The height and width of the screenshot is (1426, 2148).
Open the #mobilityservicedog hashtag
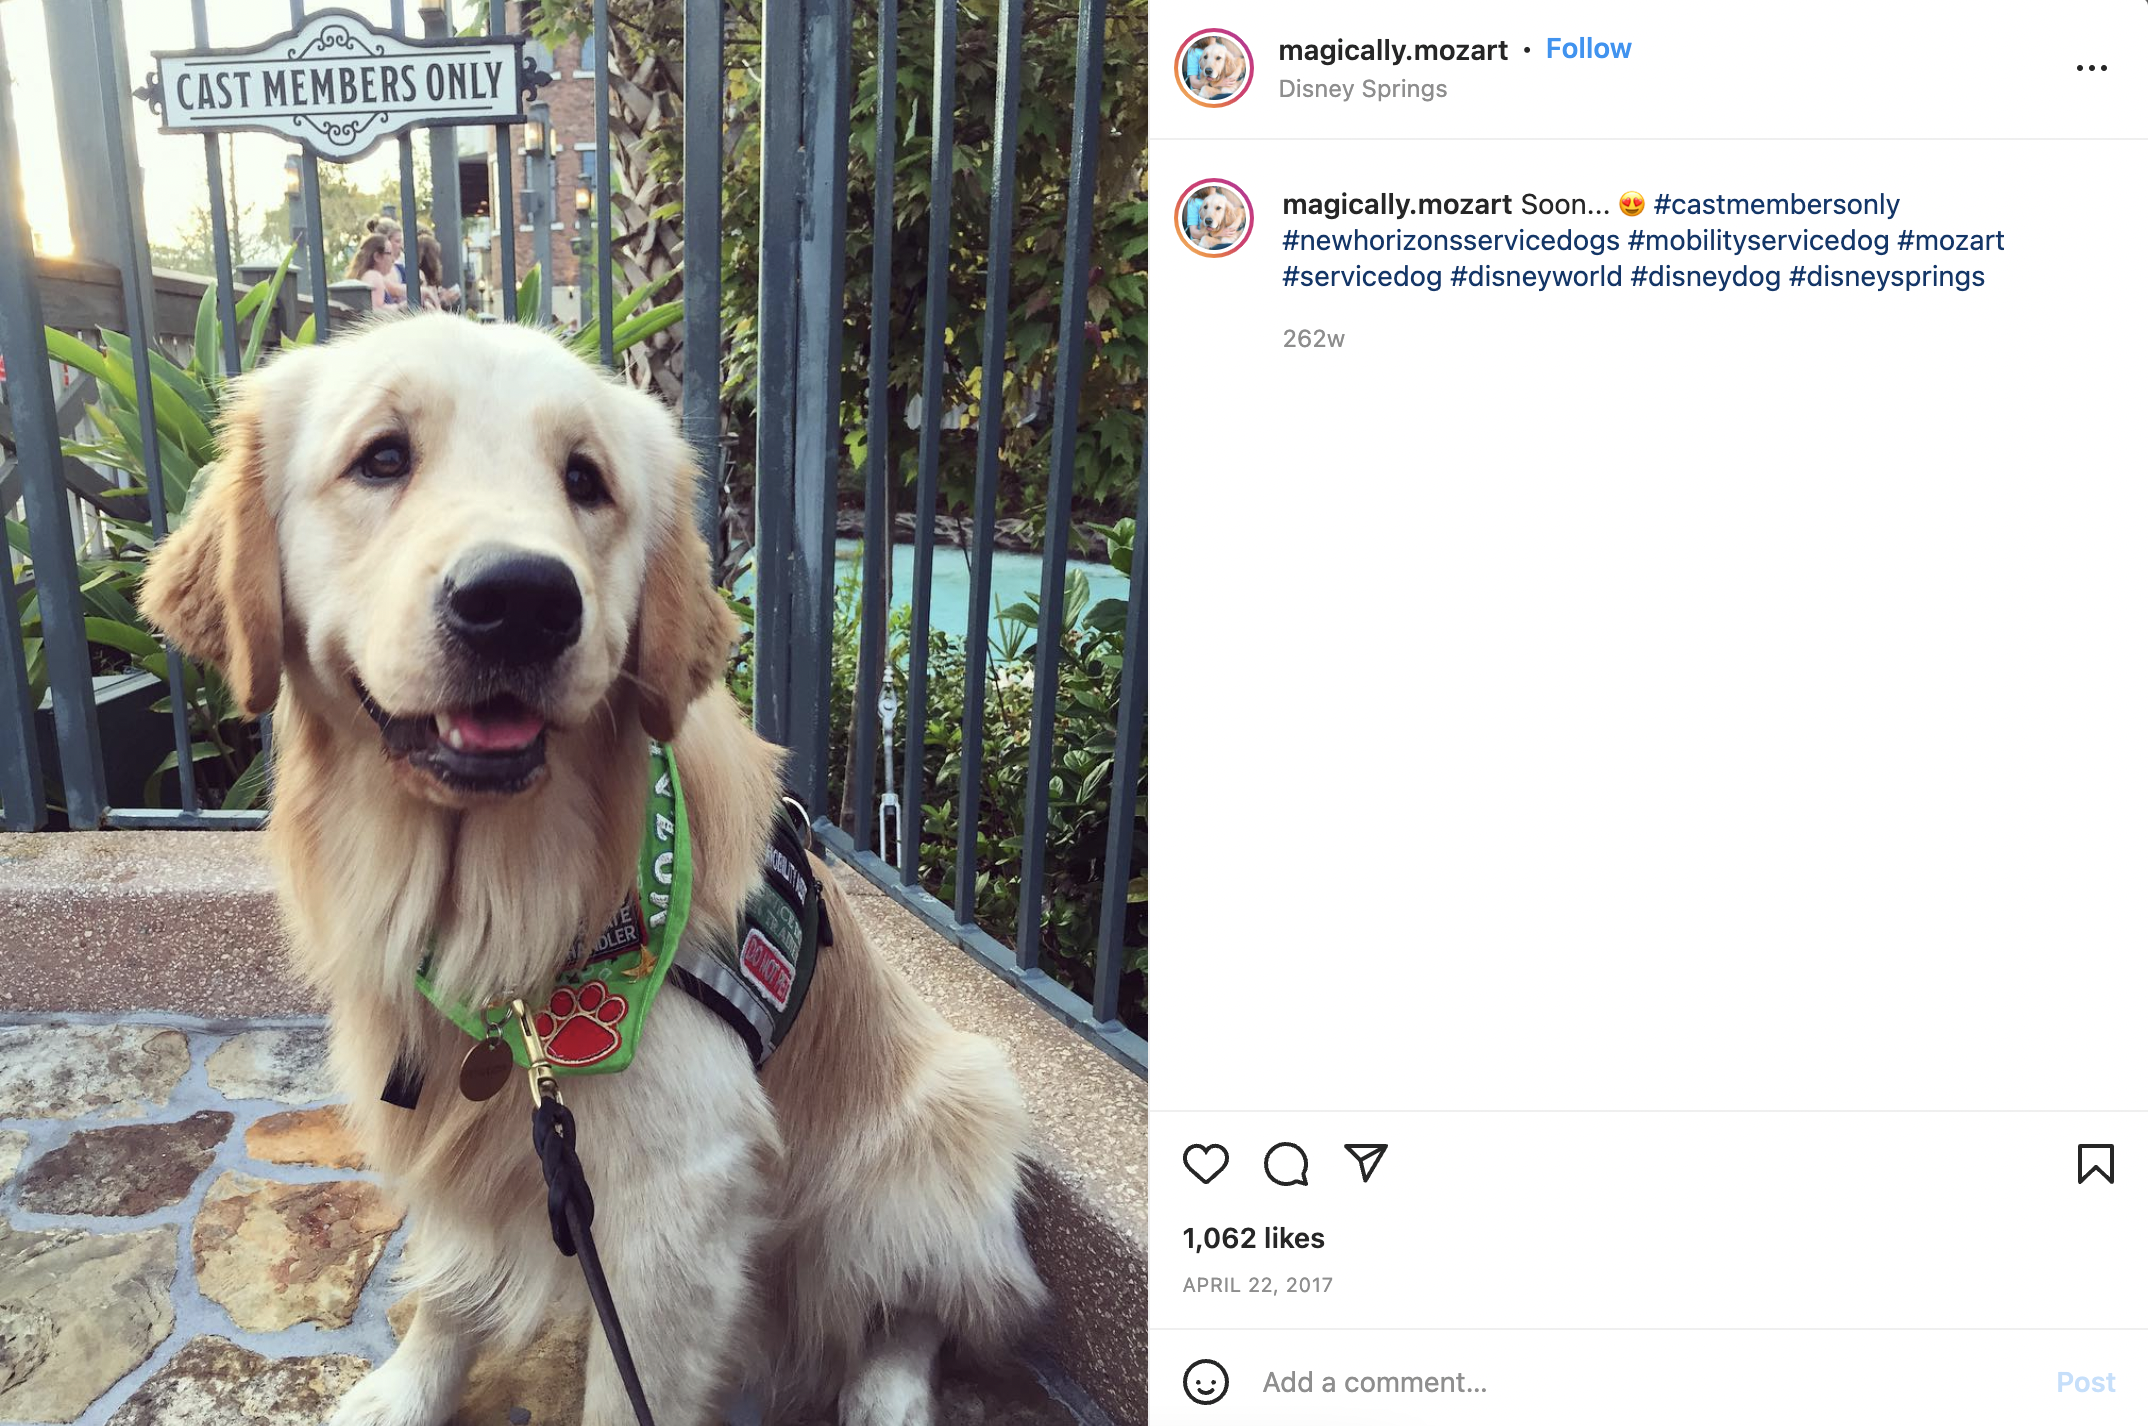[x=1758, y=240]
